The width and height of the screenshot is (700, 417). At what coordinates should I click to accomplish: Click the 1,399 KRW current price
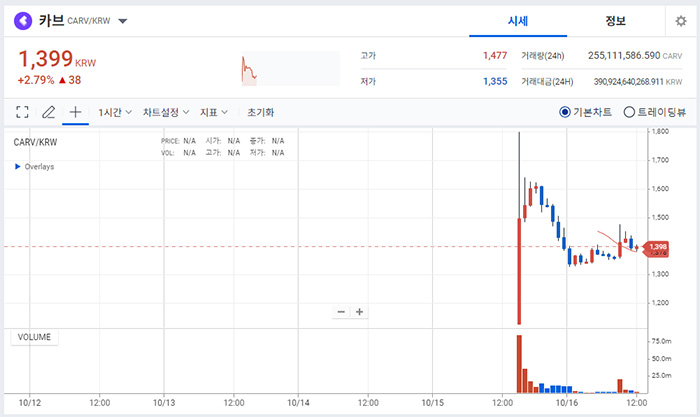point(57,59)
